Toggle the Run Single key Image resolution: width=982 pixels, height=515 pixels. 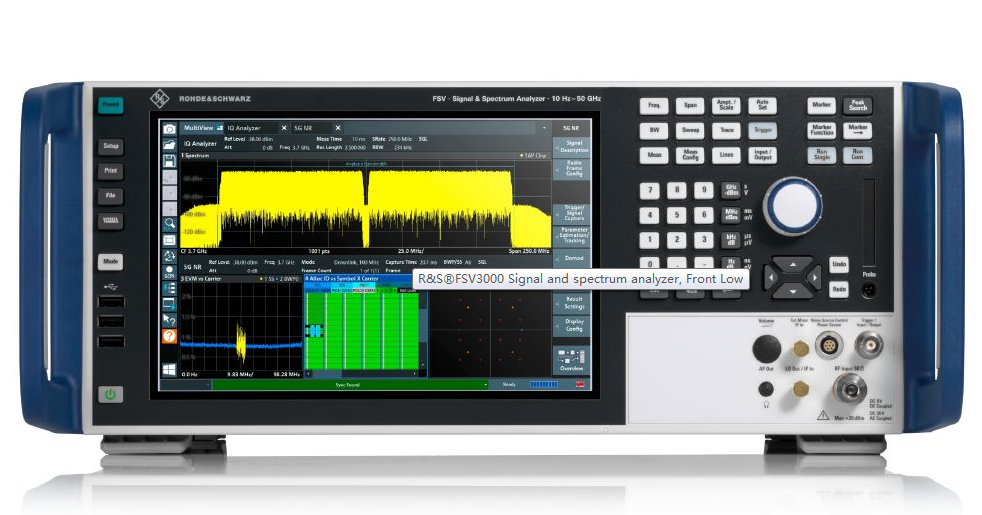[822, 155]
